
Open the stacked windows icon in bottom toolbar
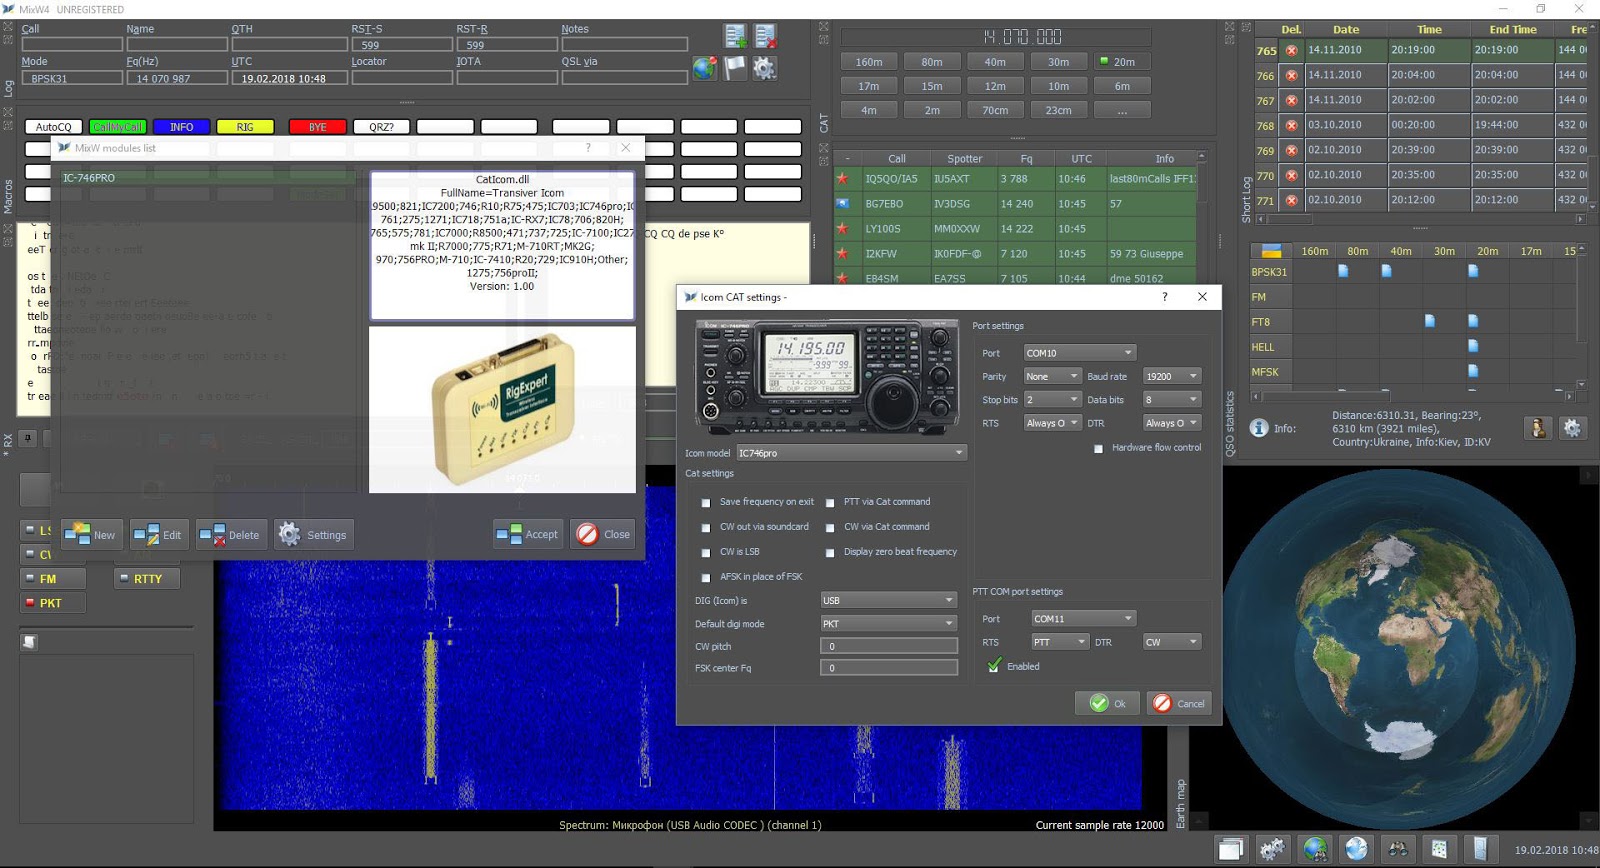point(1231,849)
